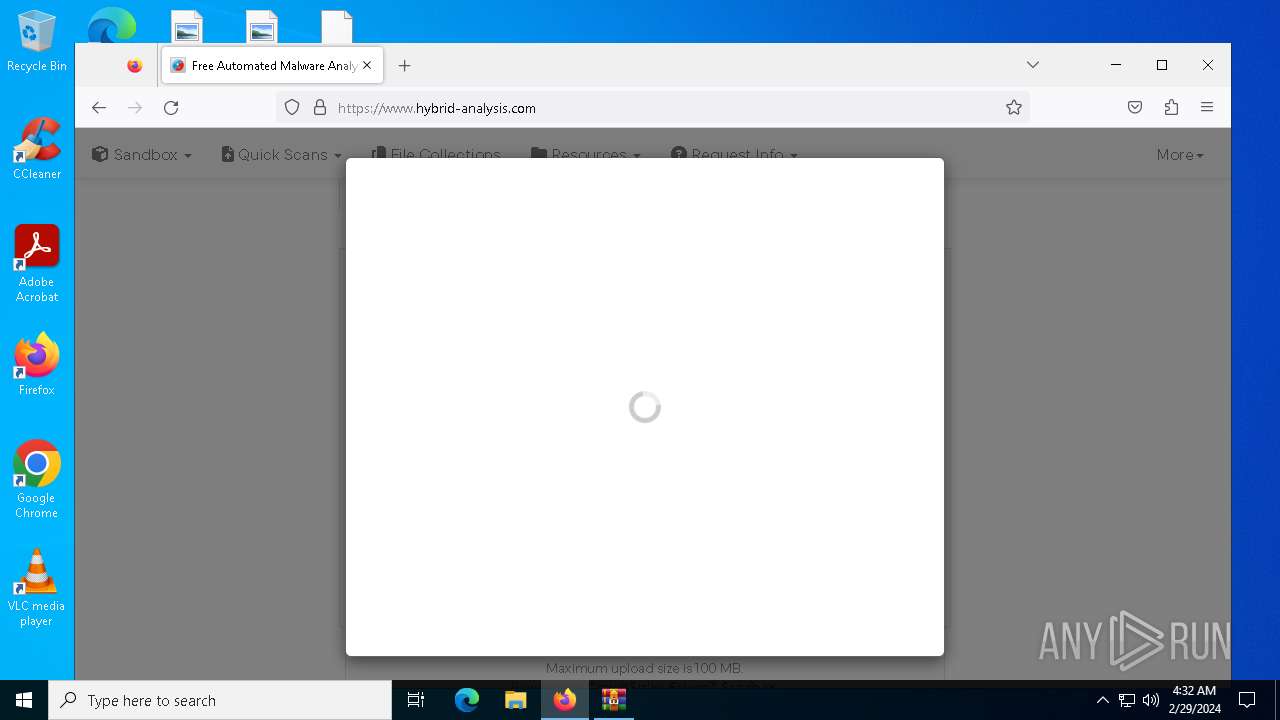Open a new browser tab
Image resolution: width=1280 pixels, height=720 pixels.
(x=404, y=66)
